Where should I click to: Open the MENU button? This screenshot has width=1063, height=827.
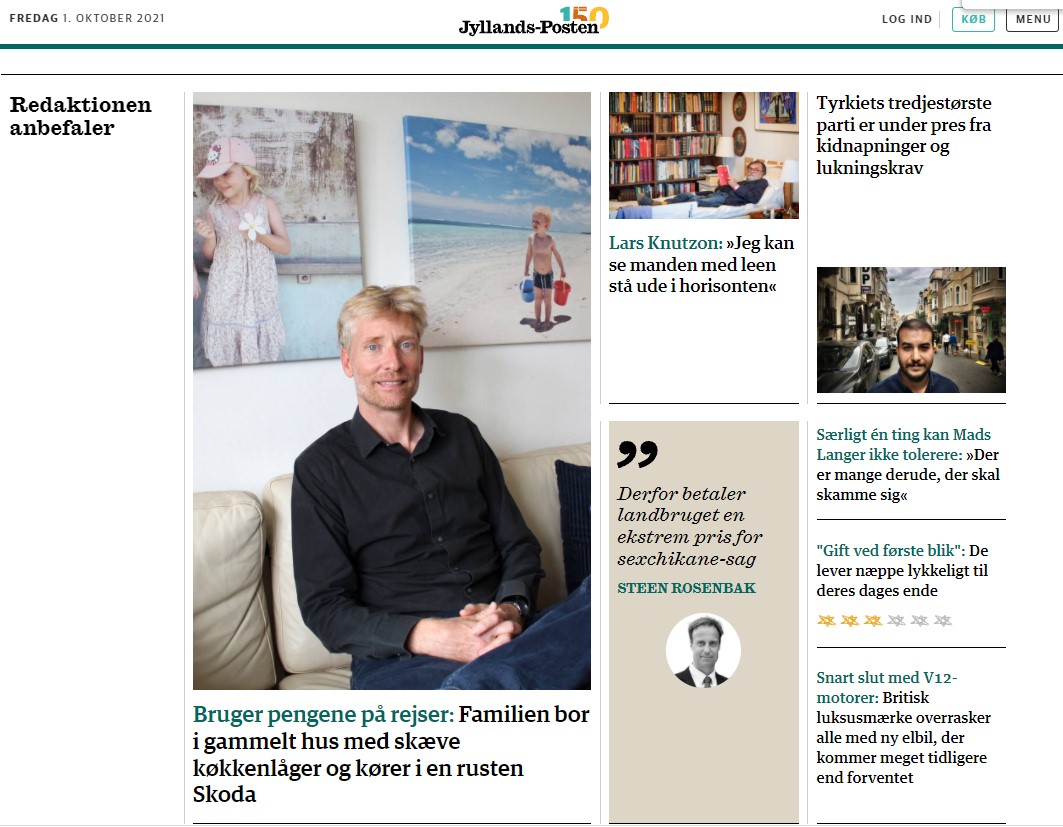pyautogui.click(x=1033, y=19)
